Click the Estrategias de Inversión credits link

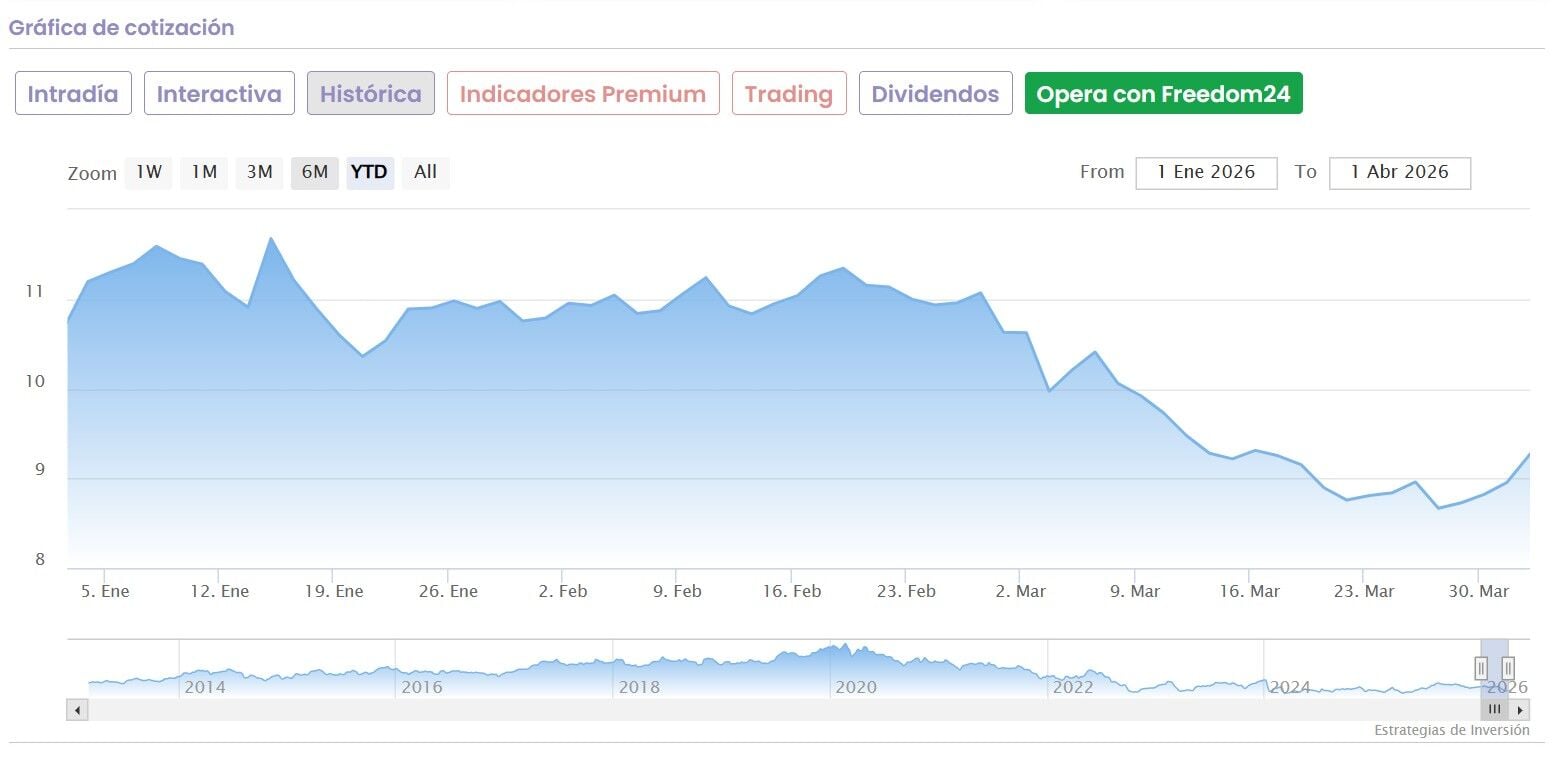(x=1451, y=731)
